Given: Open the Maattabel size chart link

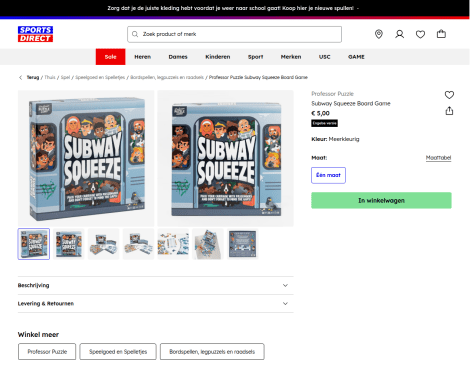Looking at the screenshot, I should [438, 158].
